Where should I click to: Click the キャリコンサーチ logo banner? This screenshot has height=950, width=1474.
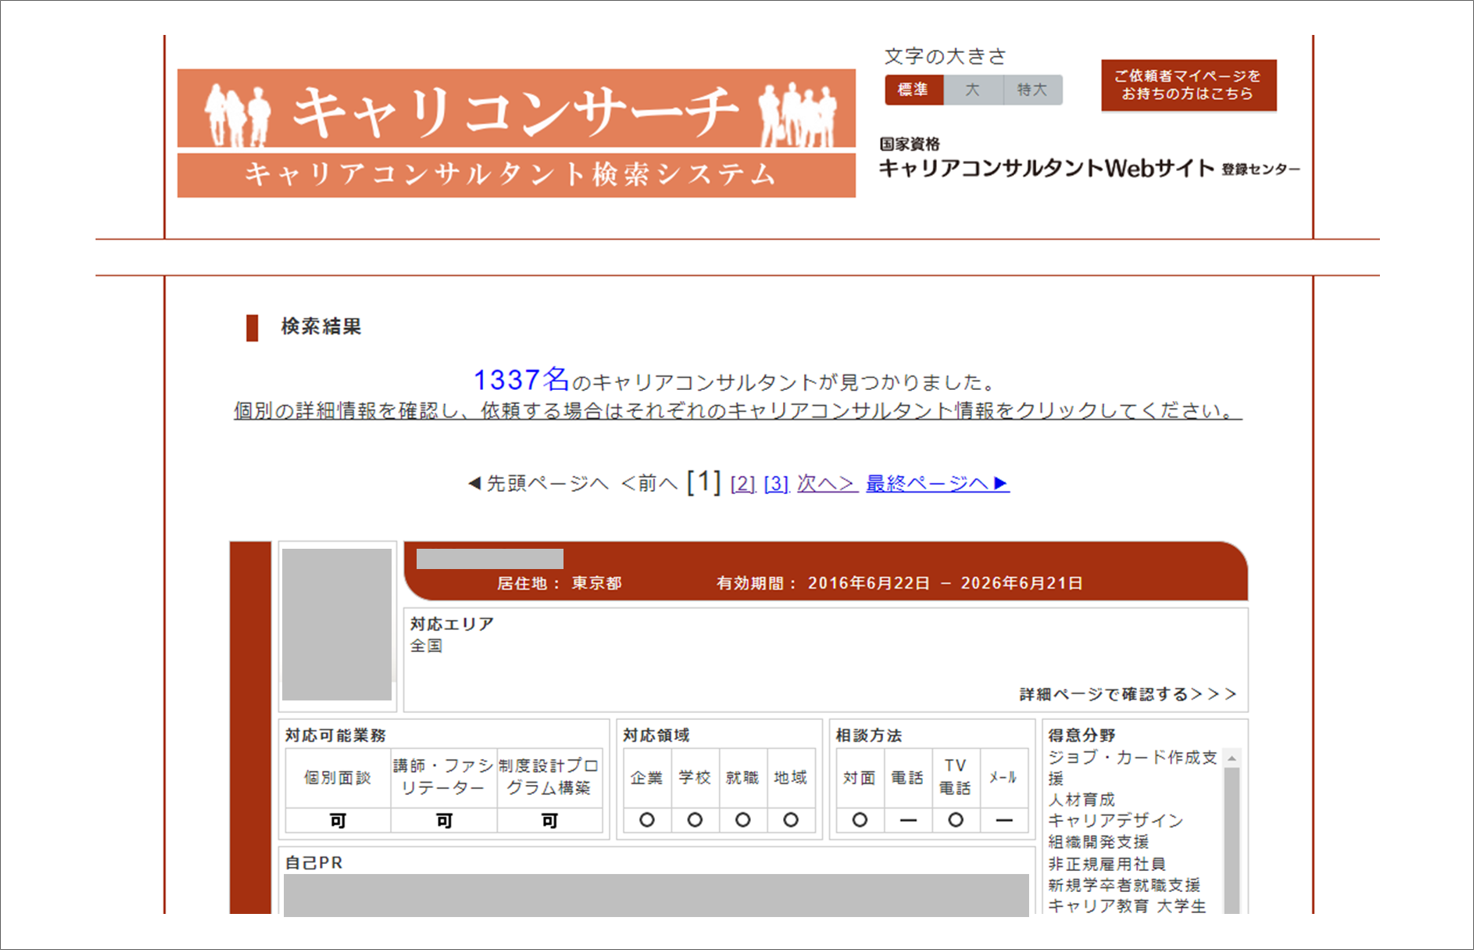tap(516, 132)
